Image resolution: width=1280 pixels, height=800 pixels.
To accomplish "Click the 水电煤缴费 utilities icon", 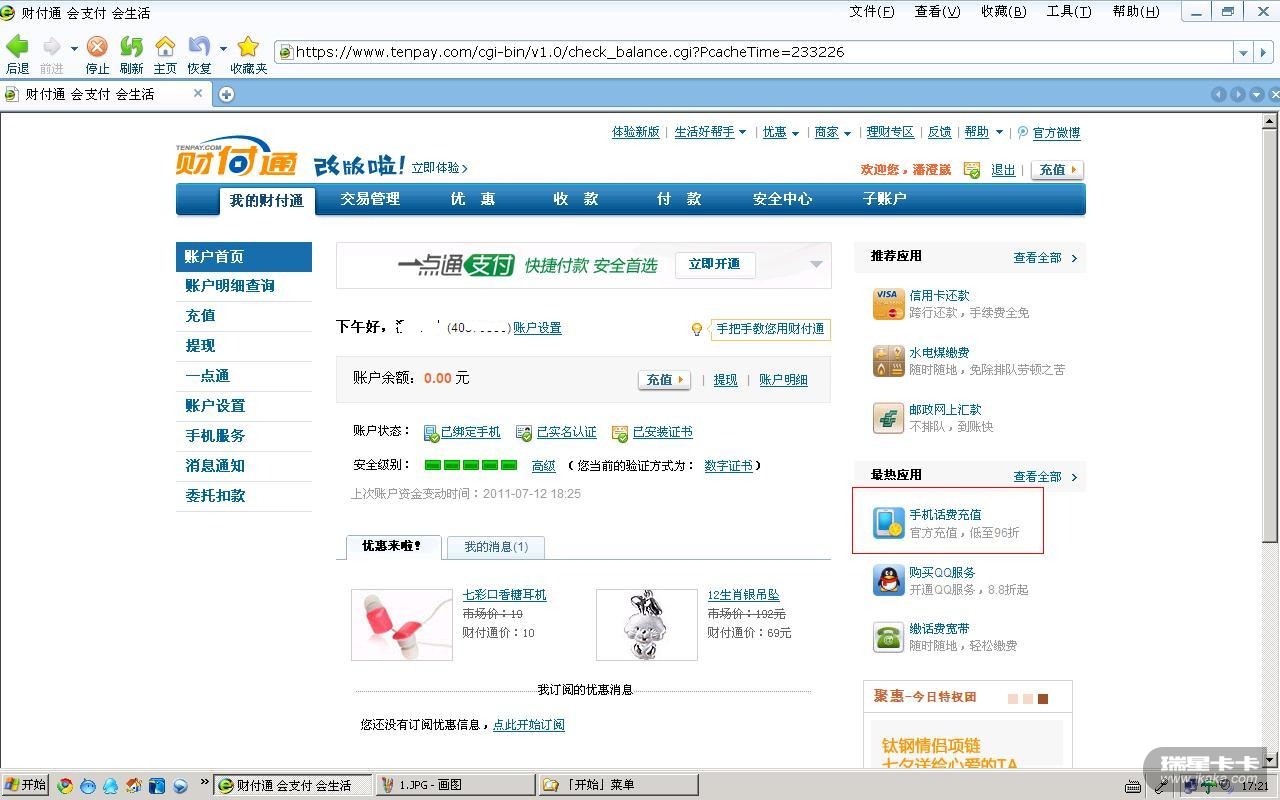I will (x=888, y=361).
